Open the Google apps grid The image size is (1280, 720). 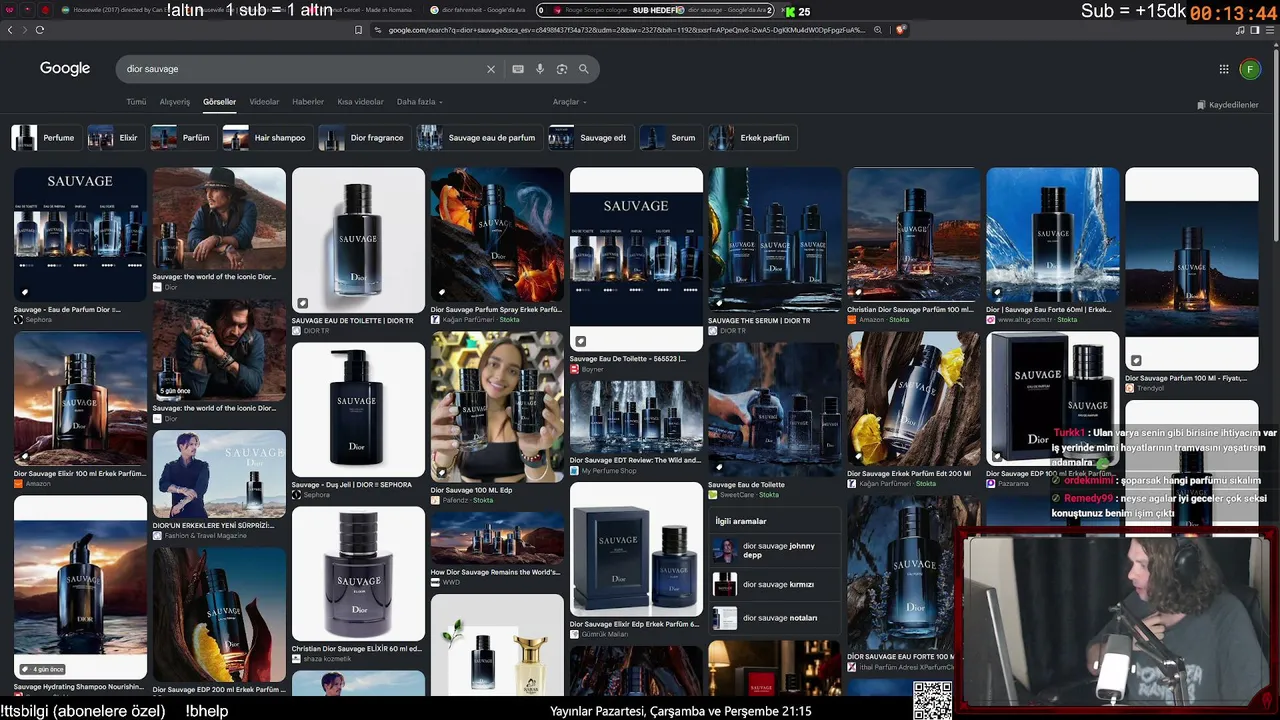point(1224,69)
